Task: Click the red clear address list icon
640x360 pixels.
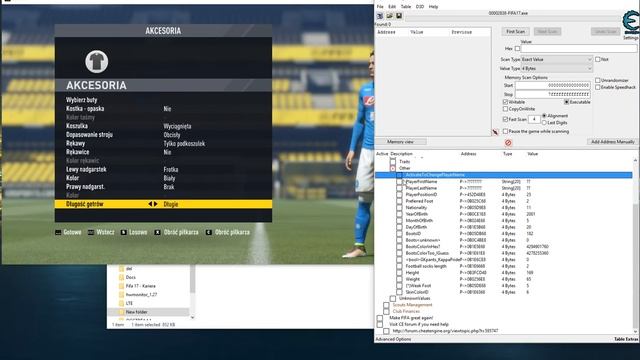Action: tap(508, 142)
